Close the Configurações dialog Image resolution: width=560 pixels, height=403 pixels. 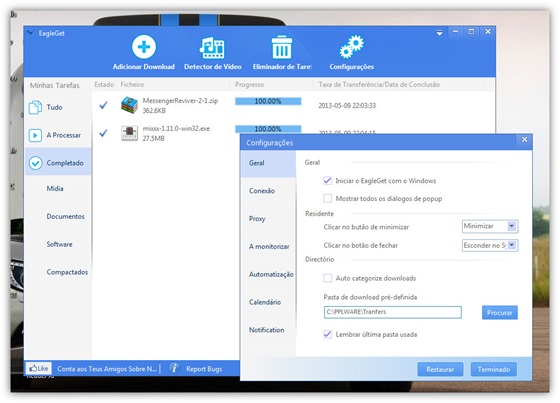524,140
